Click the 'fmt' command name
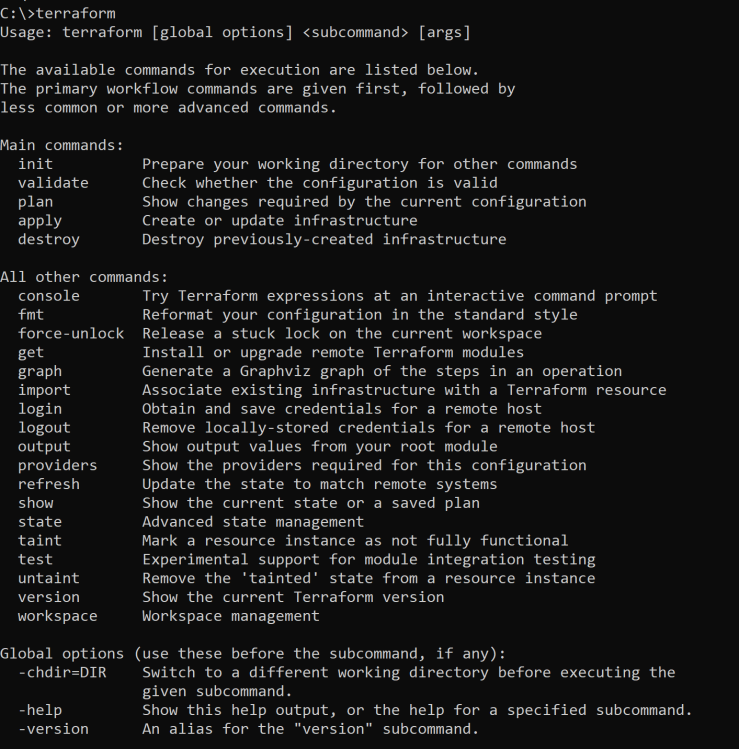 coord(31,315)
